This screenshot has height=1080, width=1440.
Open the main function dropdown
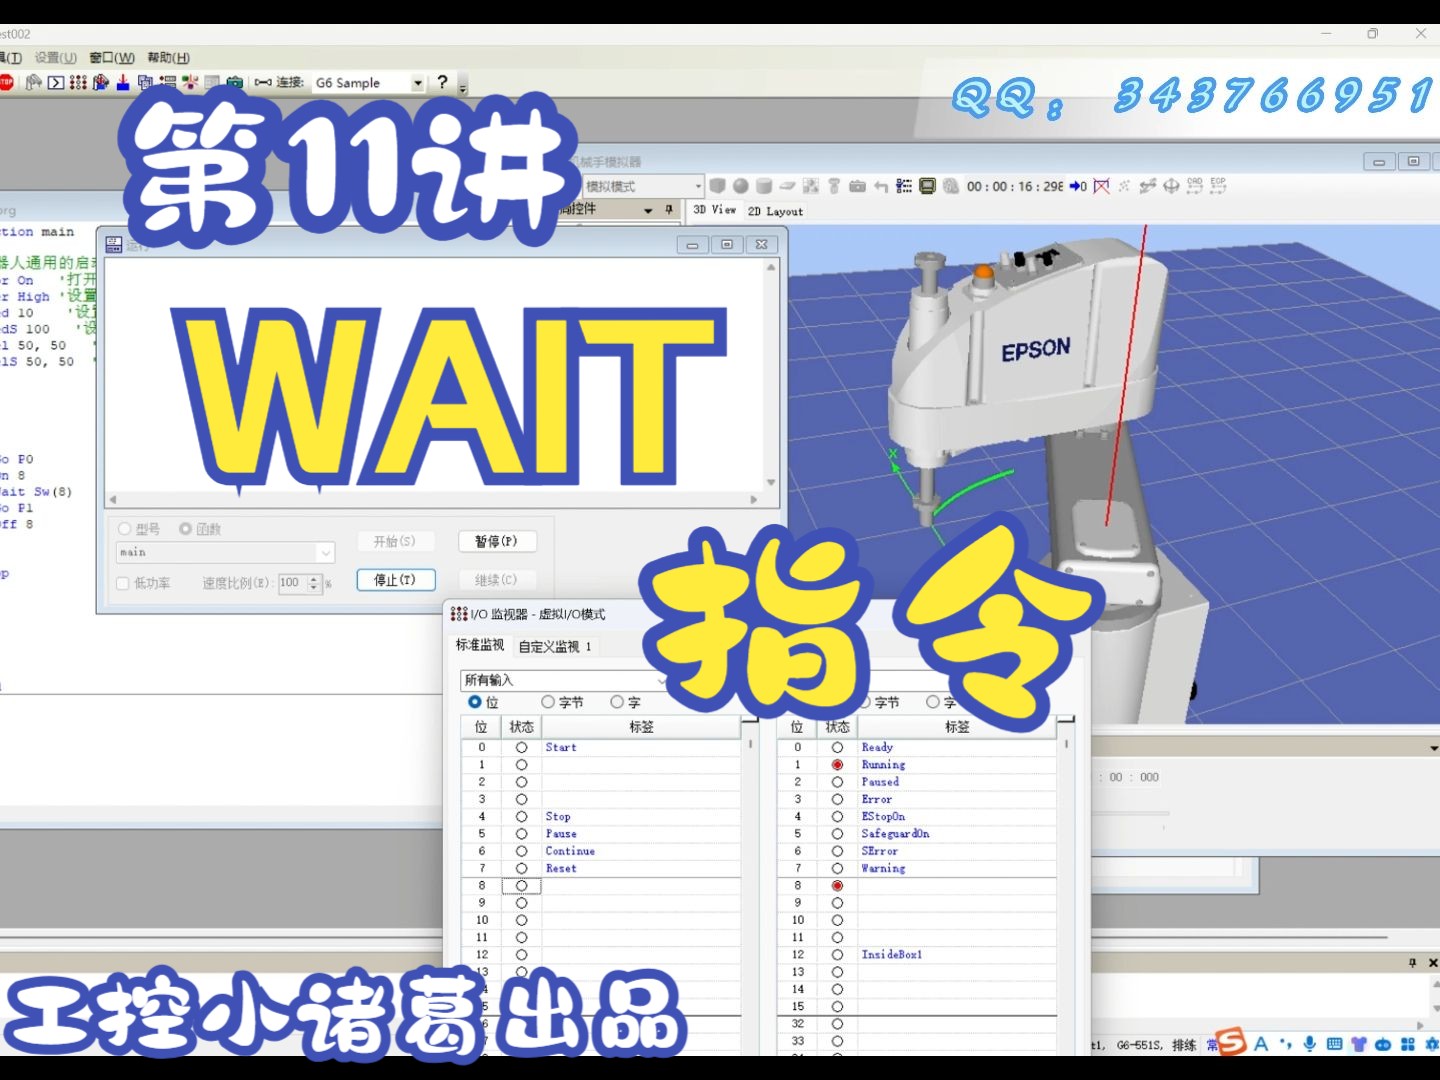tap(325, 552)
